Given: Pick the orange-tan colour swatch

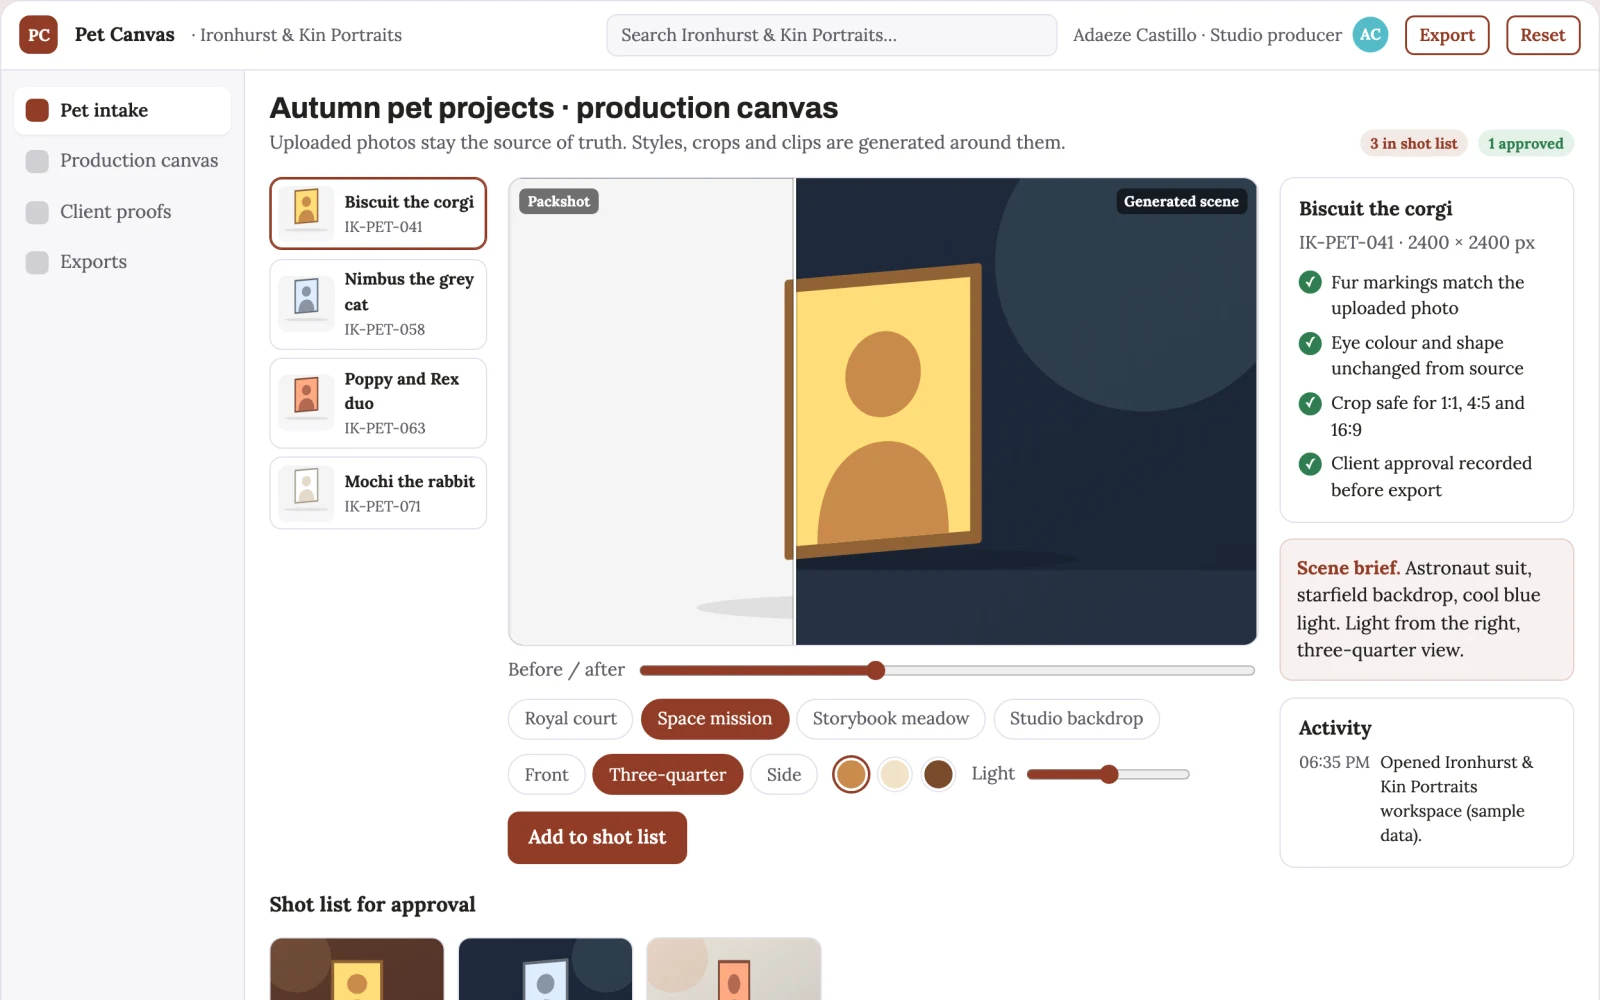Looking at the screenshot, I should click(x=851, y=774).
